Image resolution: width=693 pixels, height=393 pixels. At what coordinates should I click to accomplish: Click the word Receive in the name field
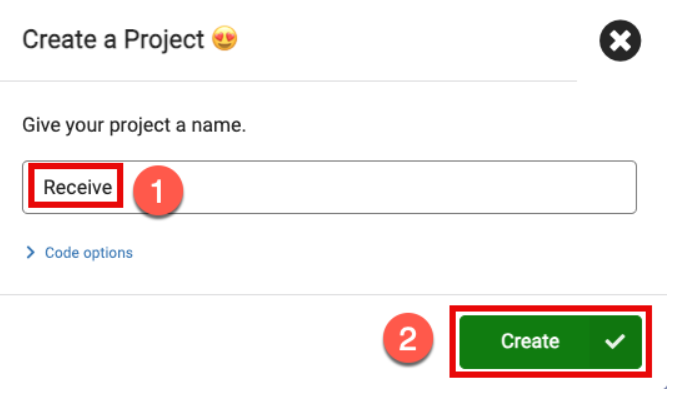(77, 187)
